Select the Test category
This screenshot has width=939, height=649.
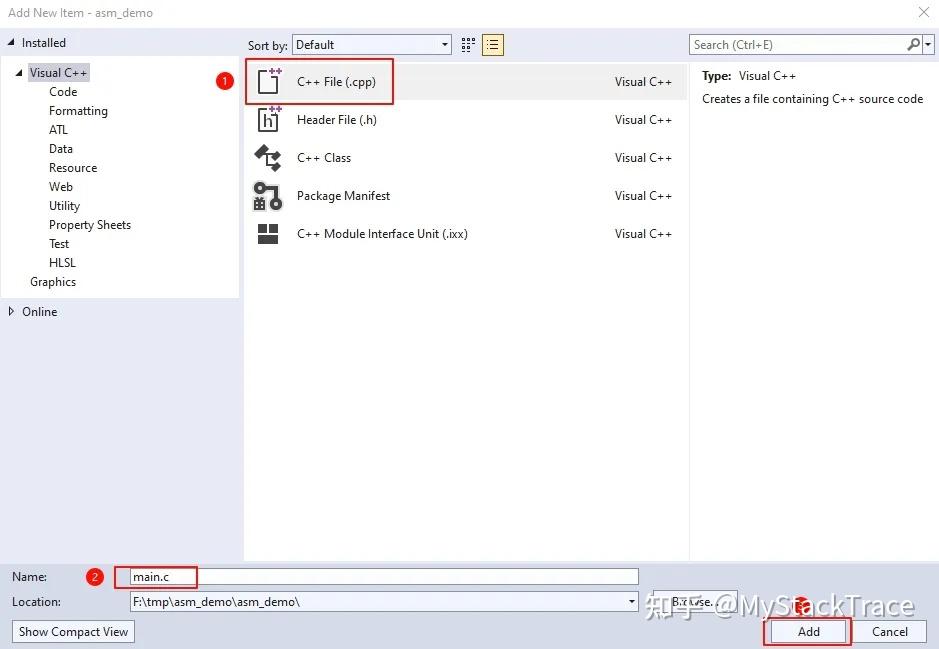(x=59, y=244)
